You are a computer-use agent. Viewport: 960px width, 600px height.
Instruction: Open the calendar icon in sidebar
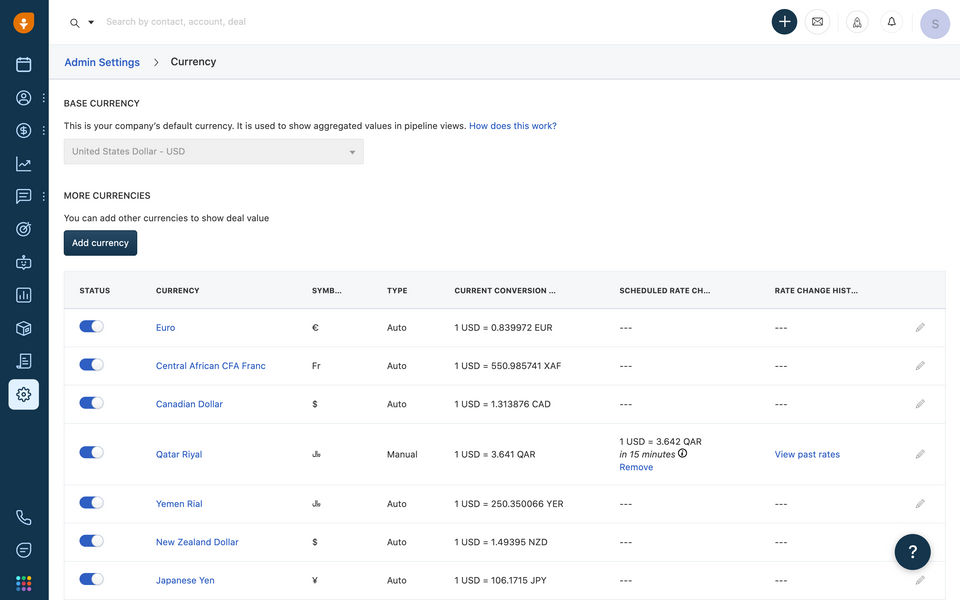[x=24, y=64]
